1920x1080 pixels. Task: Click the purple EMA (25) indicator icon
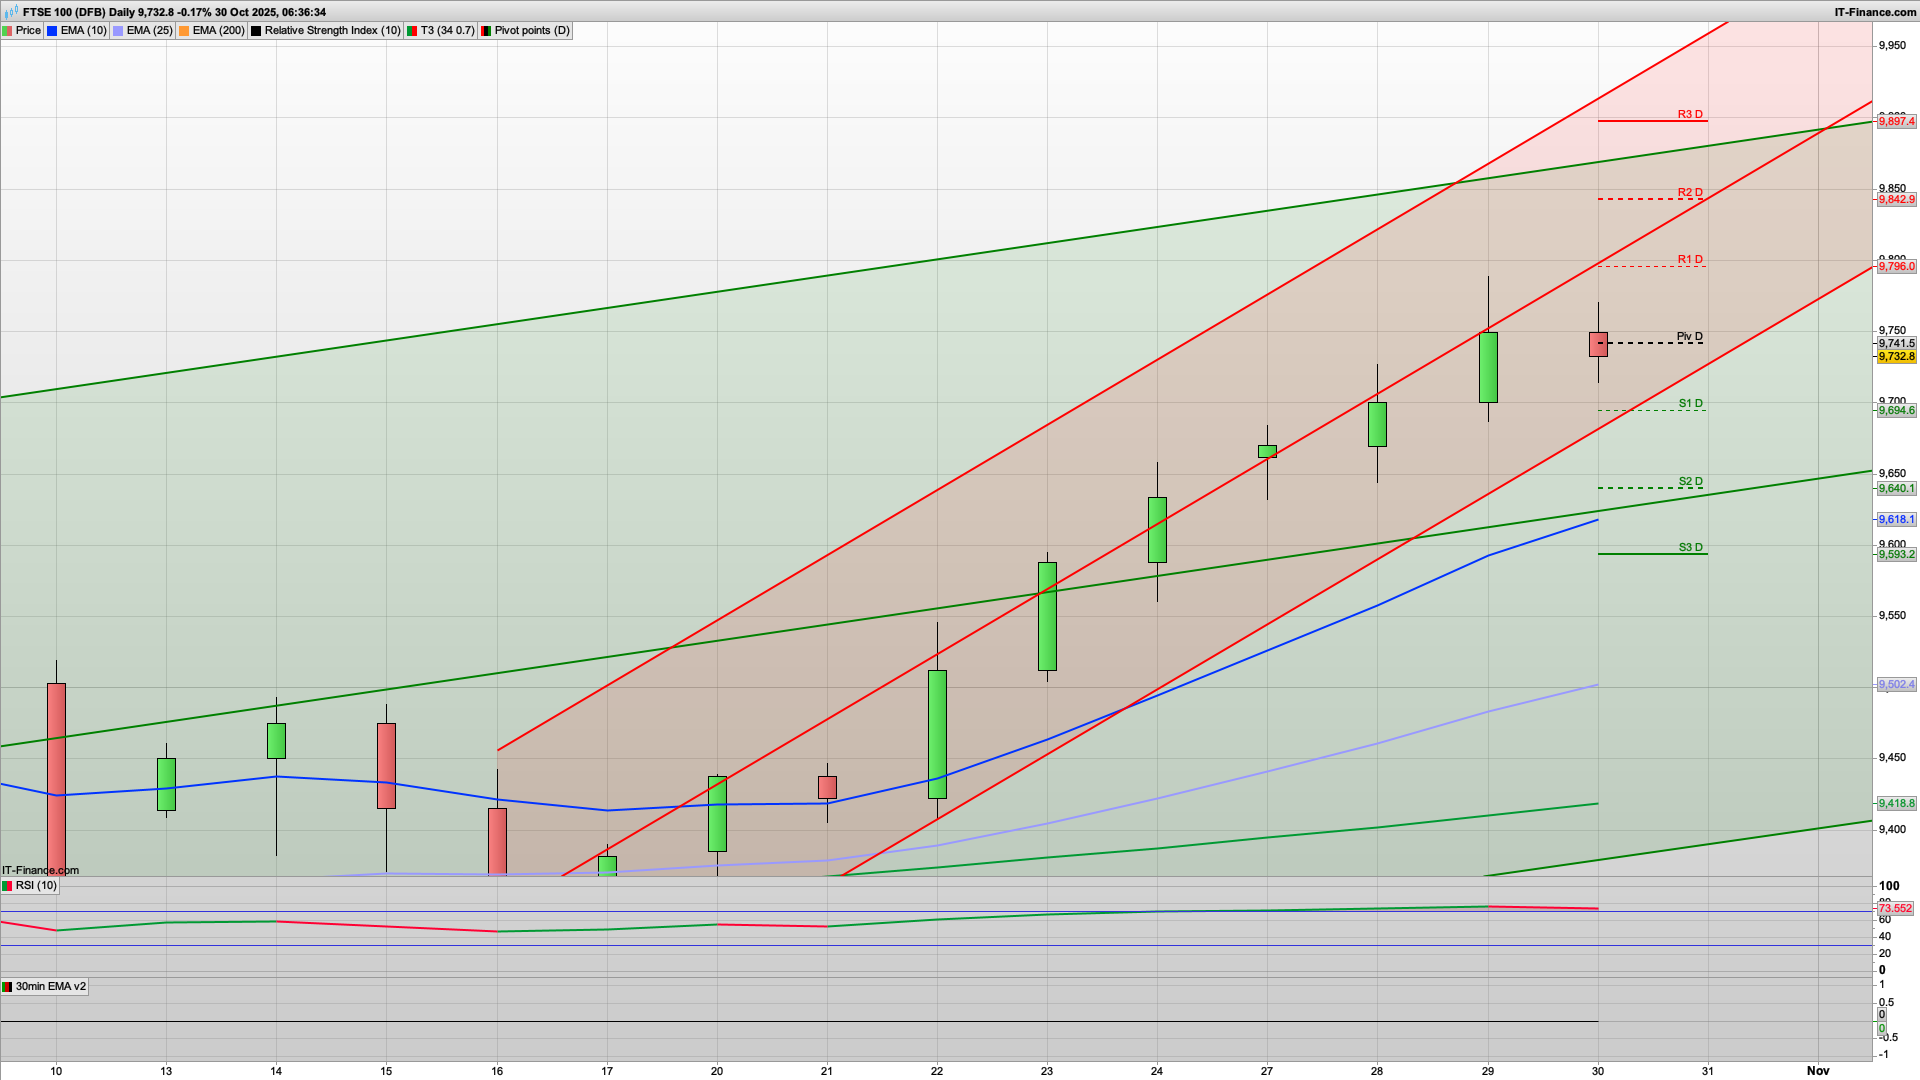click(117, 30)
